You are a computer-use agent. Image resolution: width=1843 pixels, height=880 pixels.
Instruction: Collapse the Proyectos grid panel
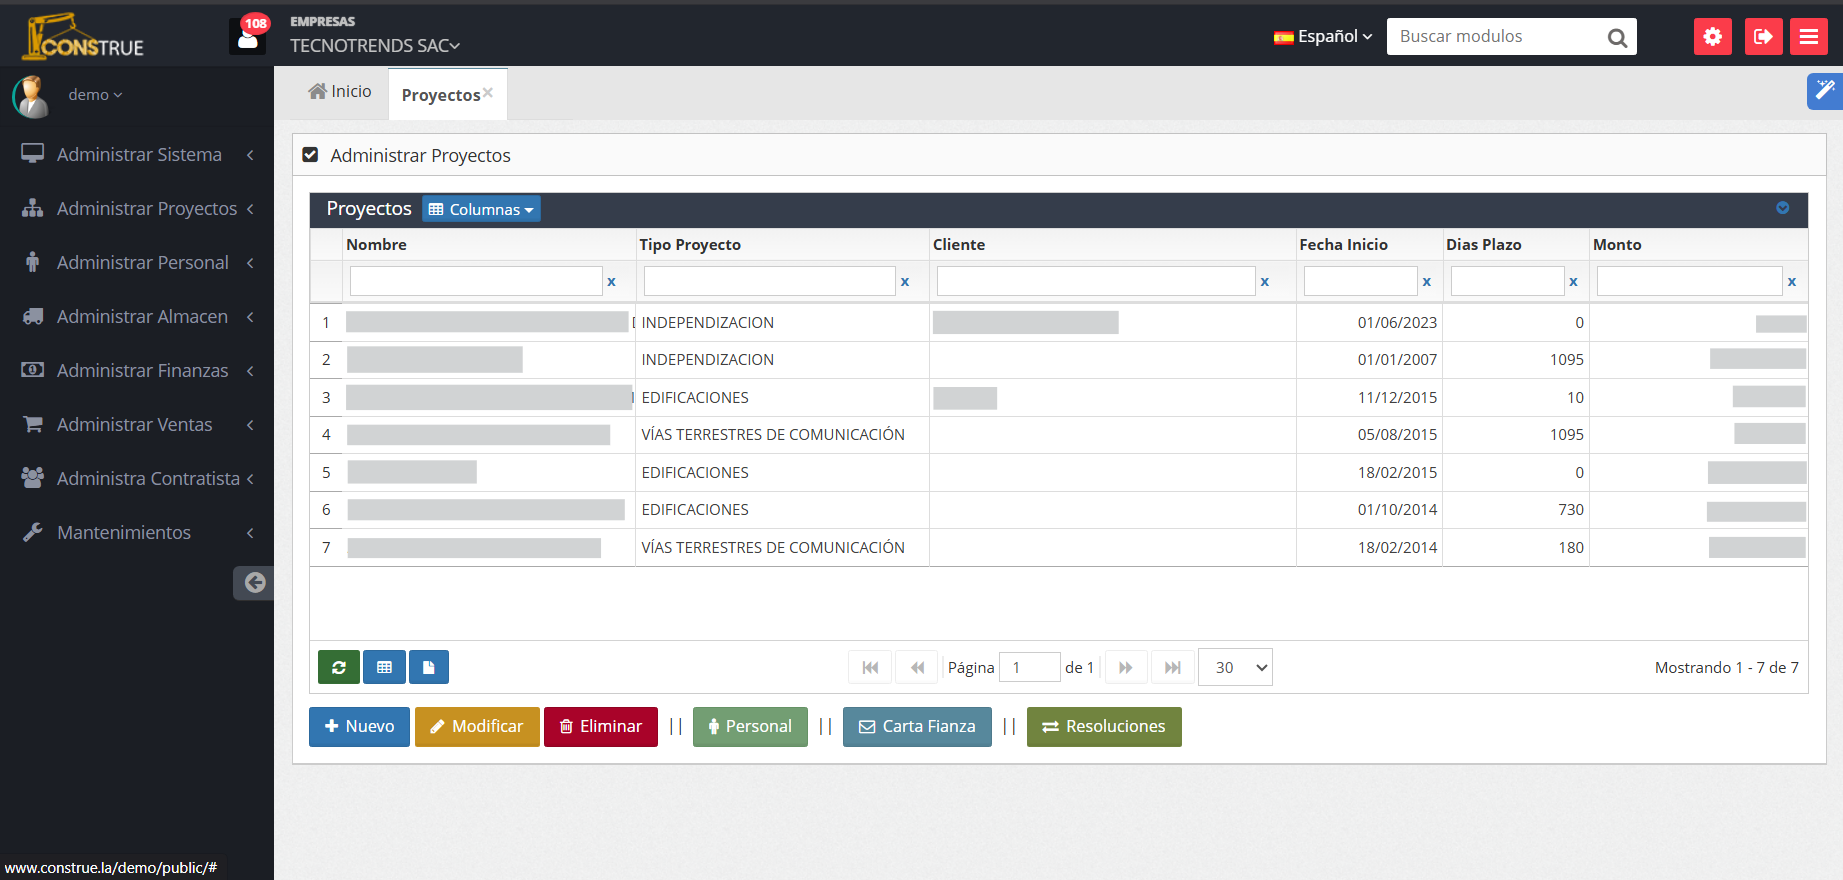point(1782,208)
